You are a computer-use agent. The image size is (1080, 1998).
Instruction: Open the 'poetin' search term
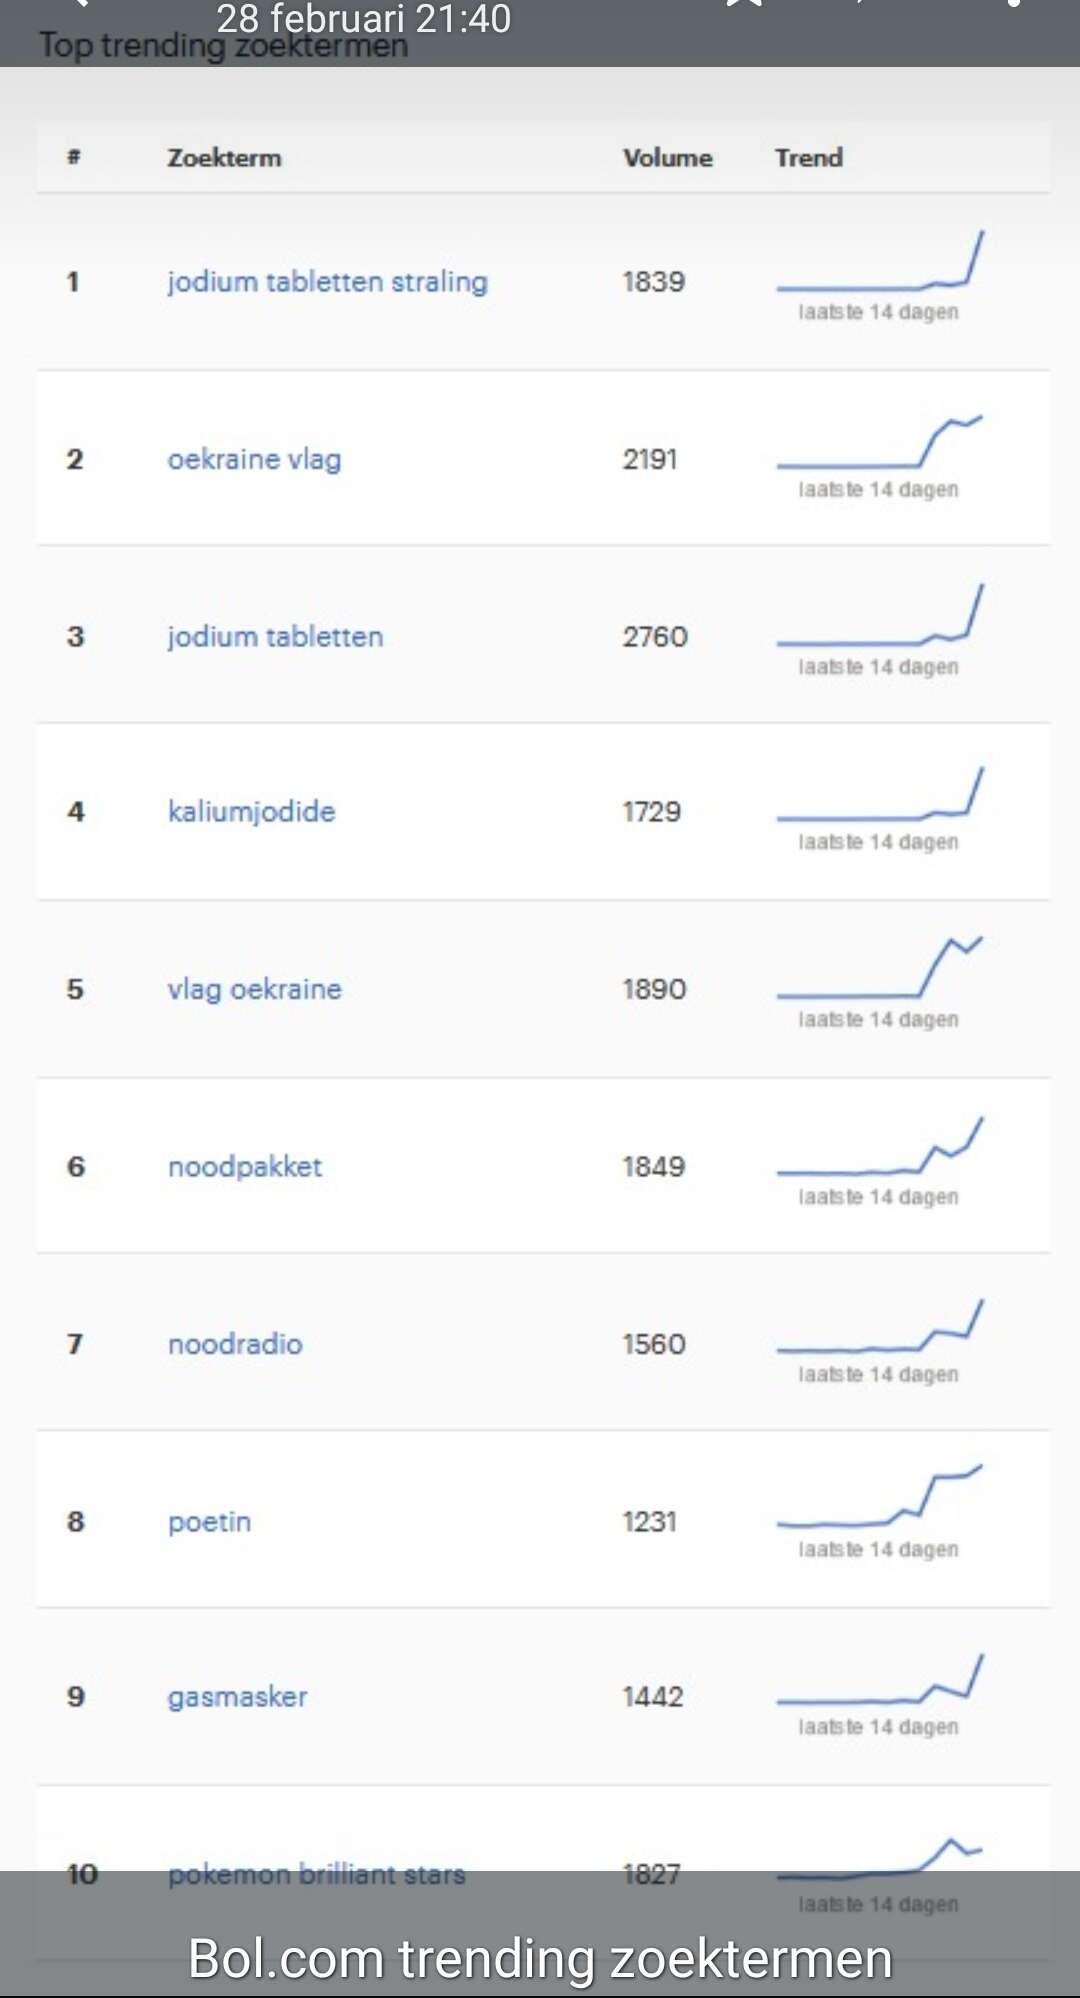pyautogui.click(x=209, y=1522)
